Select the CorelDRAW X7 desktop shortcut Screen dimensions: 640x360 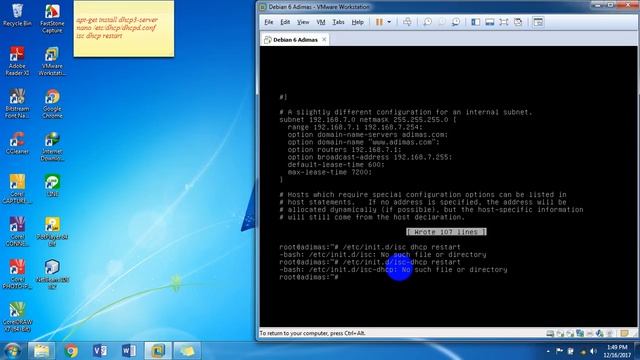tap(17, 317)
